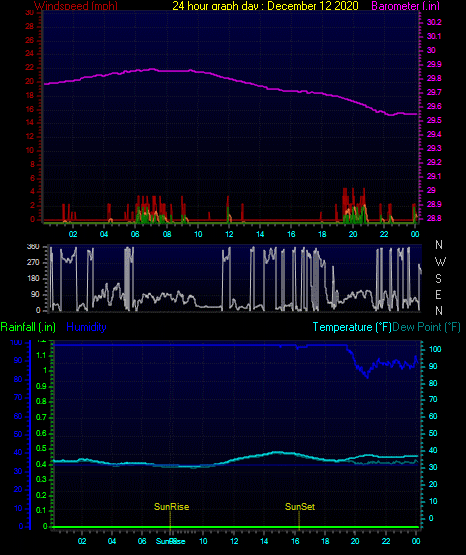466x555 pixels.
Task: Click the Barometer (.in) legend label
Action: pyautogui.click(x=405, y=6)
